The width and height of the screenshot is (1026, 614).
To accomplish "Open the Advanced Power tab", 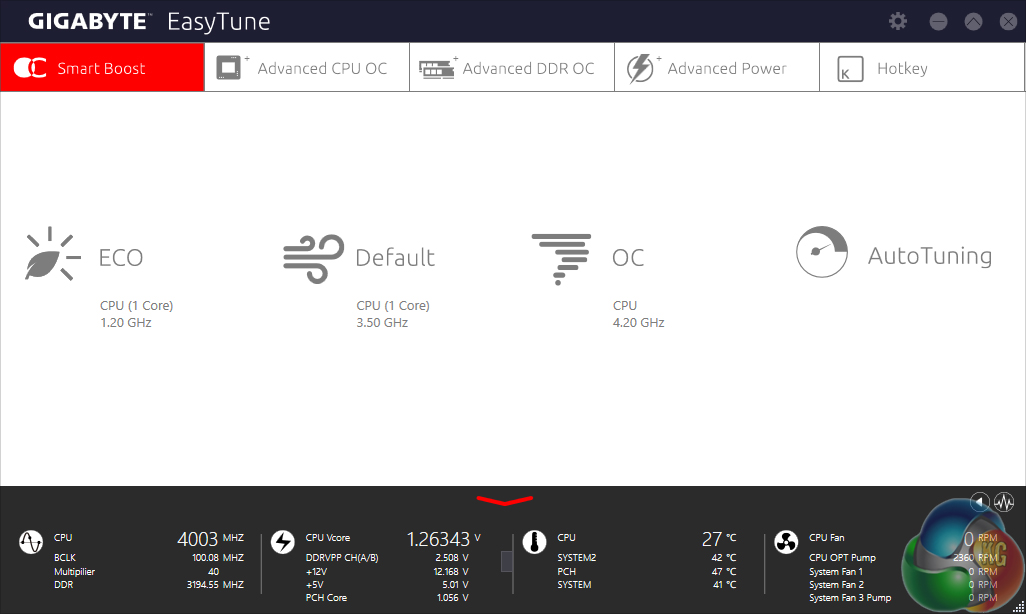I will 716,67.
